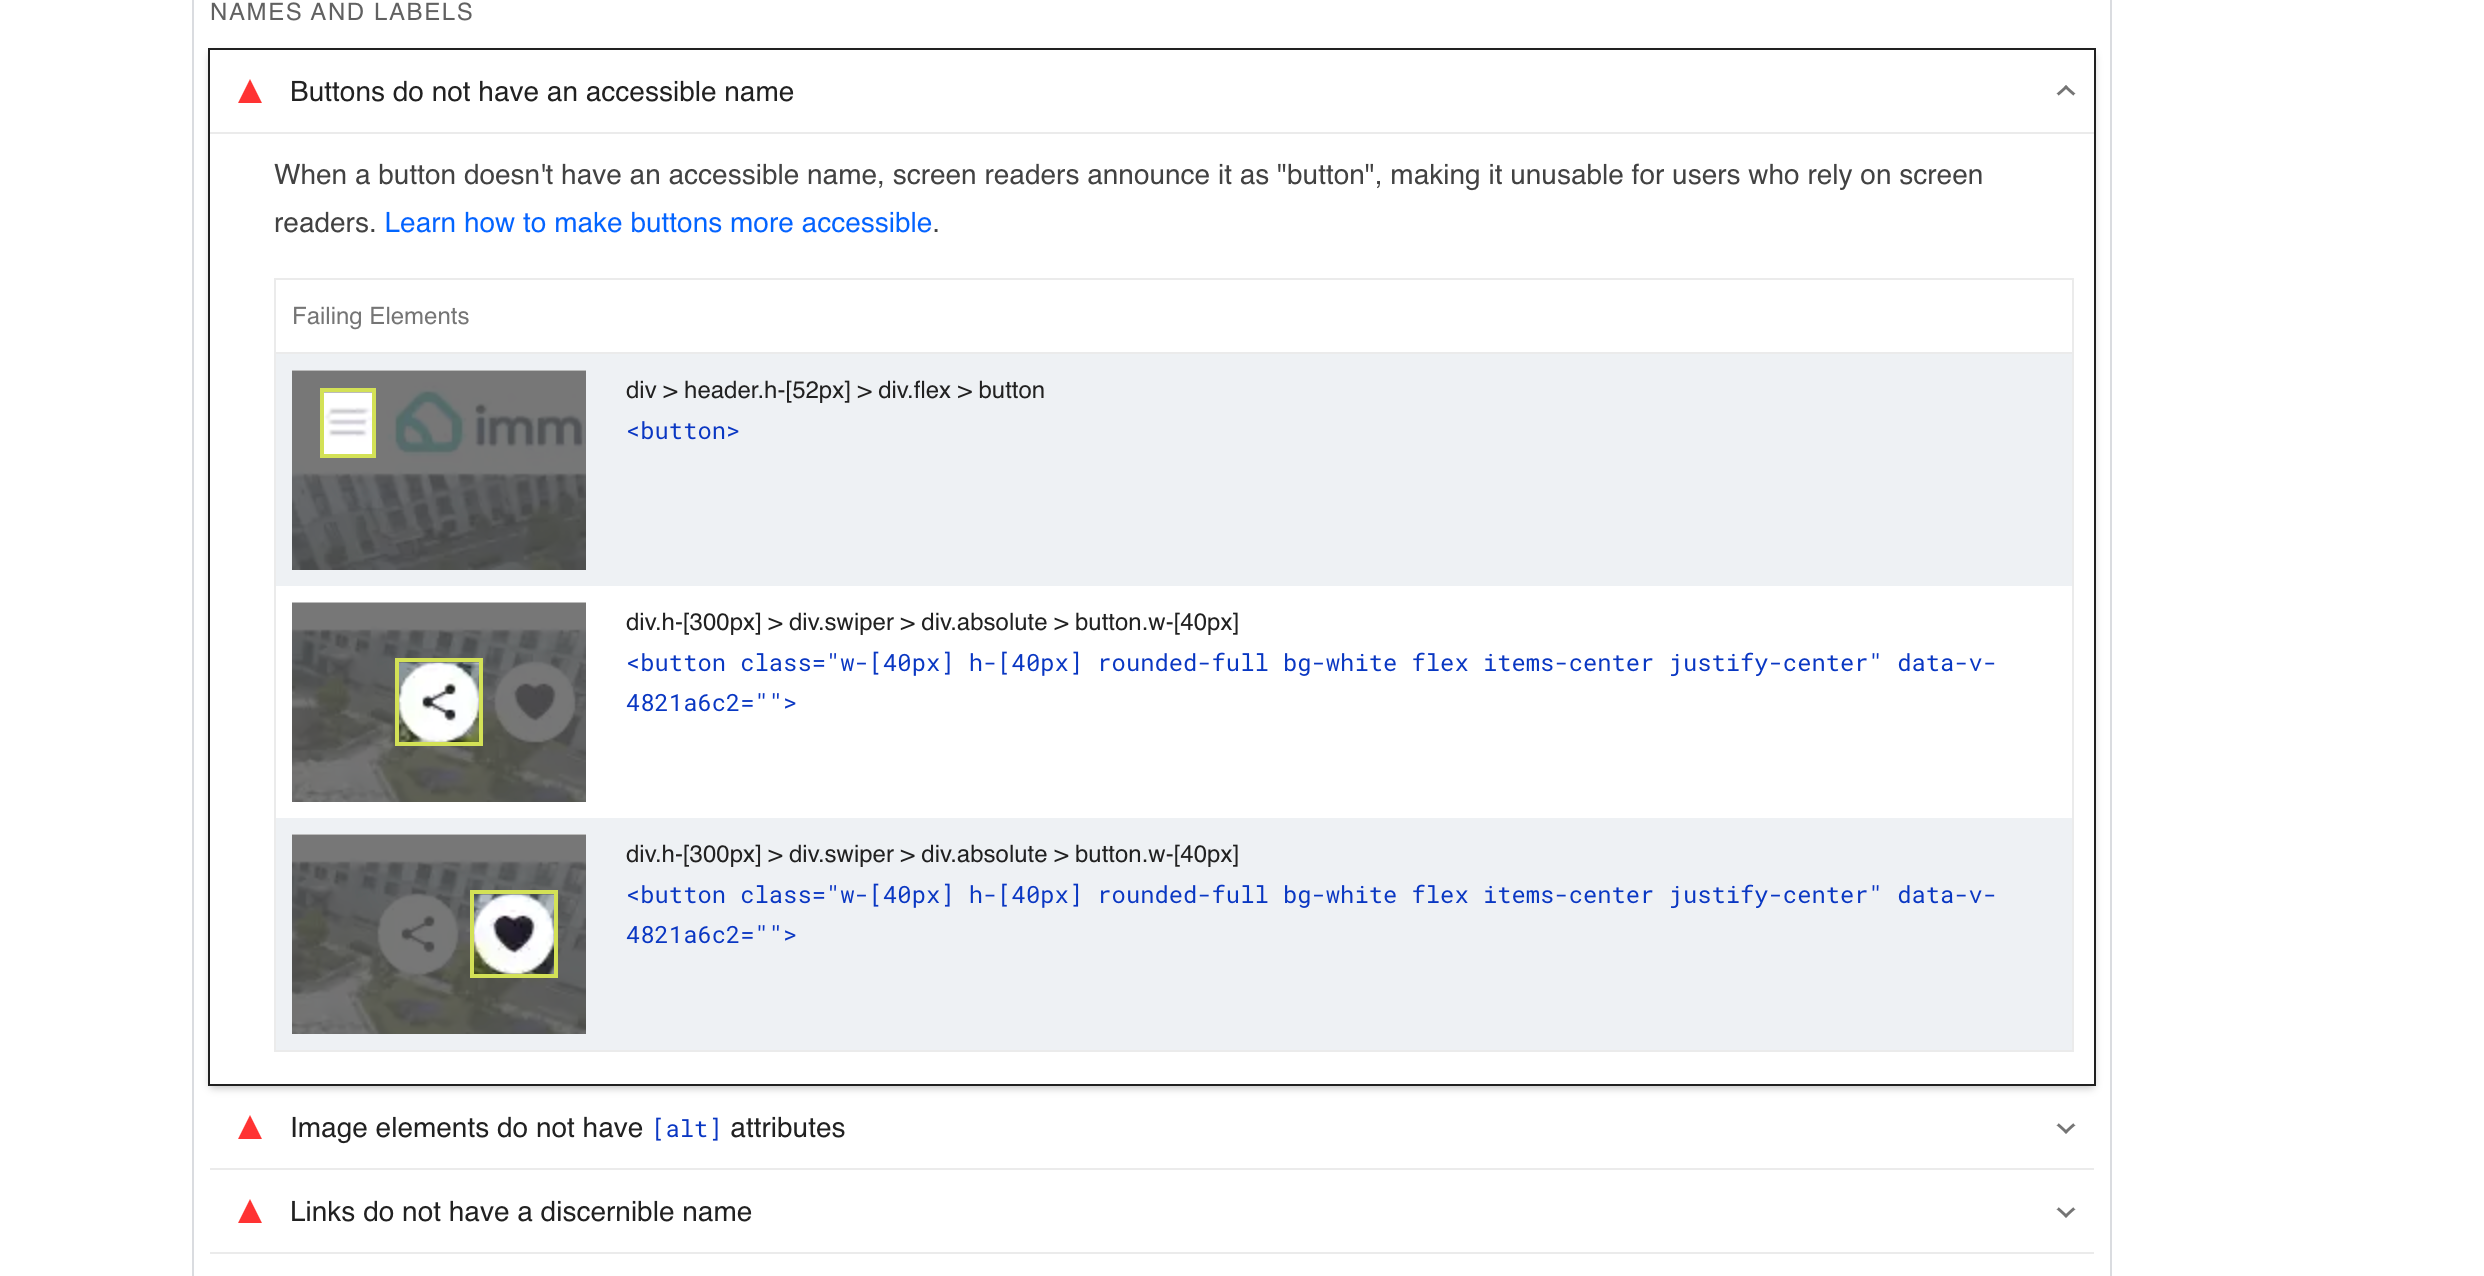Viewport: 2484px width, 1276px height.
Task: Click the highlighted heart icon in third thumbnail
Action: click(x=514, y=934)
